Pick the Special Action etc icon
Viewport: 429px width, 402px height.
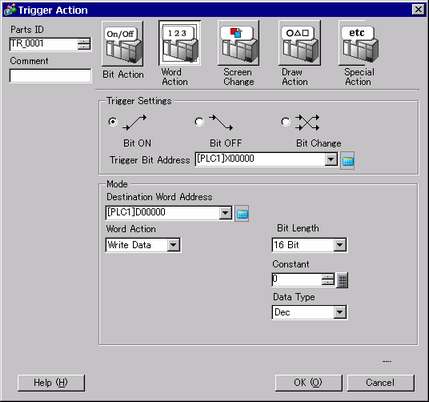point(359,43)
